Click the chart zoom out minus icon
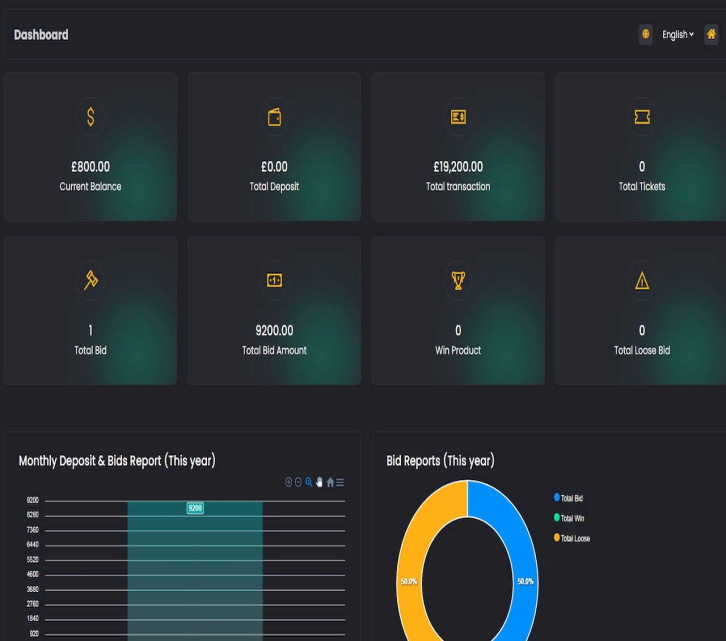Screen dimensions: 726x641 (x=299, y=482)
